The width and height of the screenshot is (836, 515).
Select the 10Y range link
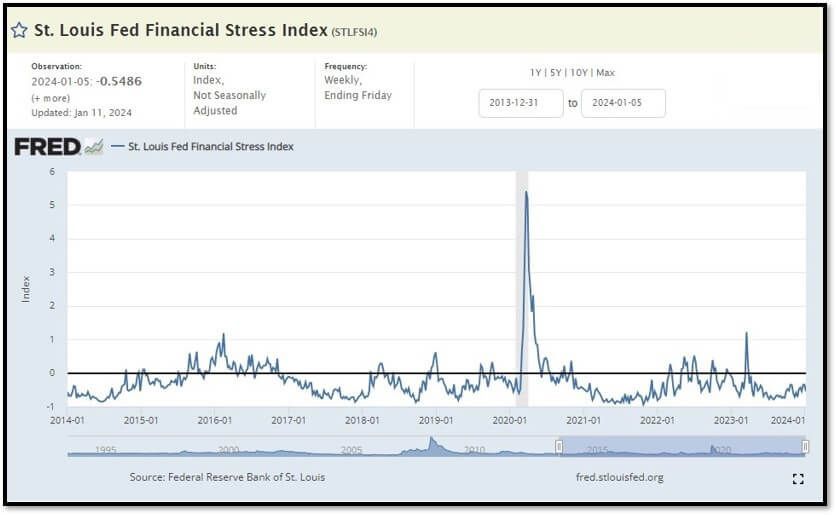578,73
